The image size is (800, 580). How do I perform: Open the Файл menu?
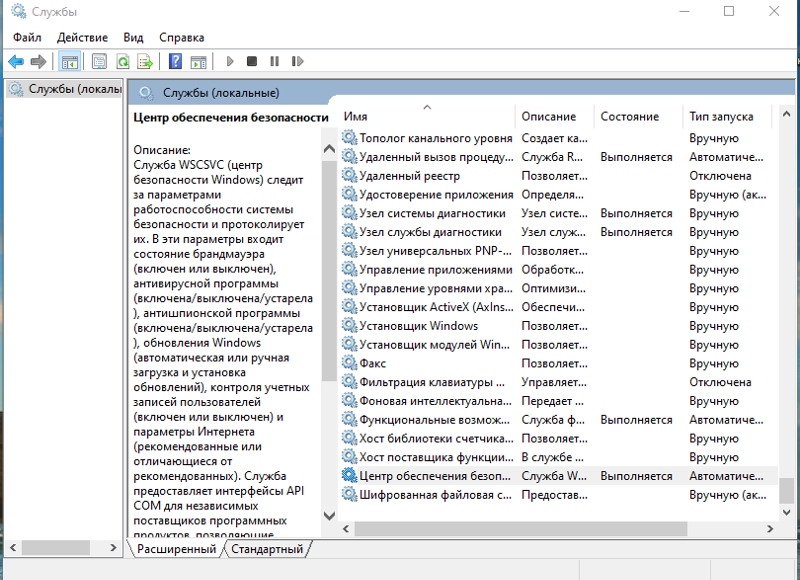27,37
